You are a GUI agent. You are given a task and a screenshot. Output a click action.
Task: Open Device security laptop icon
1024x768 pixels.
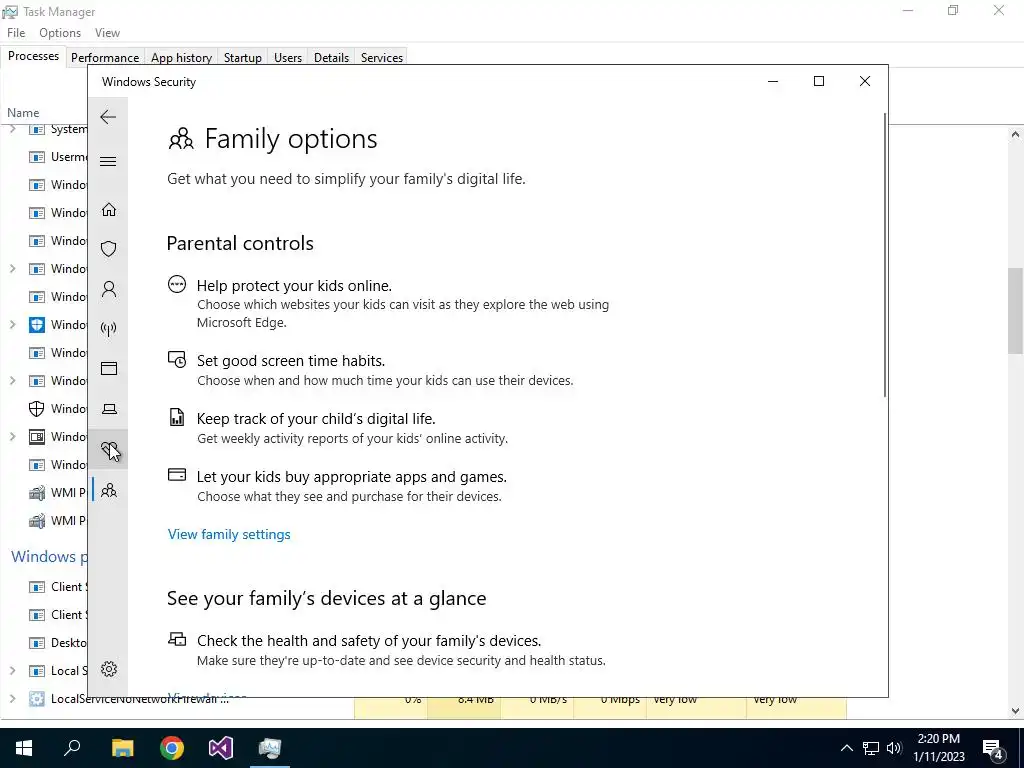(108, 409)
